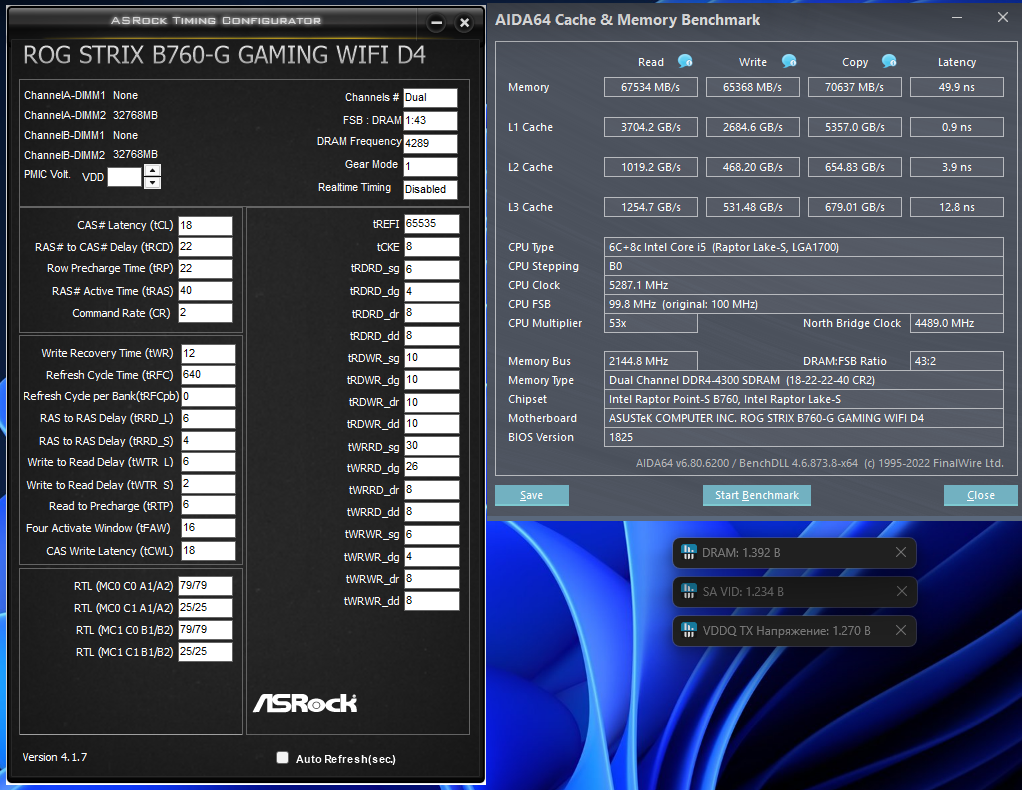Click the Gear Mode value field
Image resolution: width=1022 pixels, height=790 pixels.
point(430,166)
